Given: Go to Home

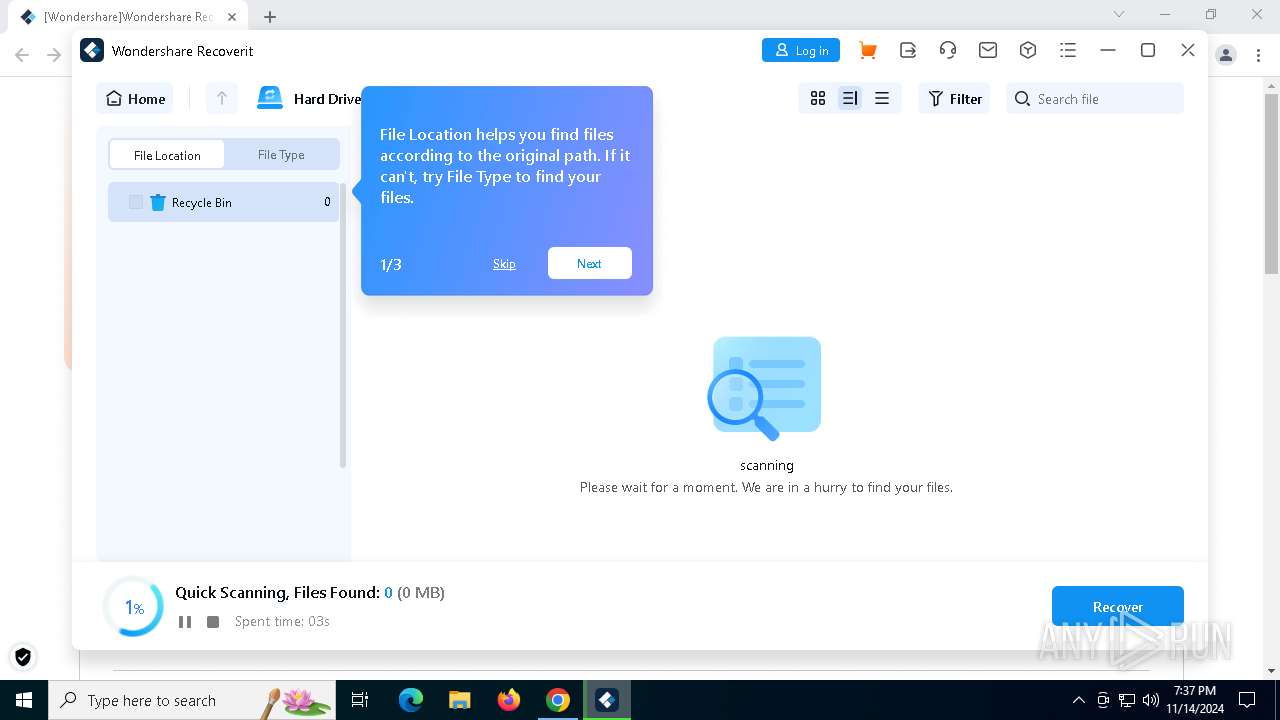Looking at the screenshot, I should [x=135, y=98].
